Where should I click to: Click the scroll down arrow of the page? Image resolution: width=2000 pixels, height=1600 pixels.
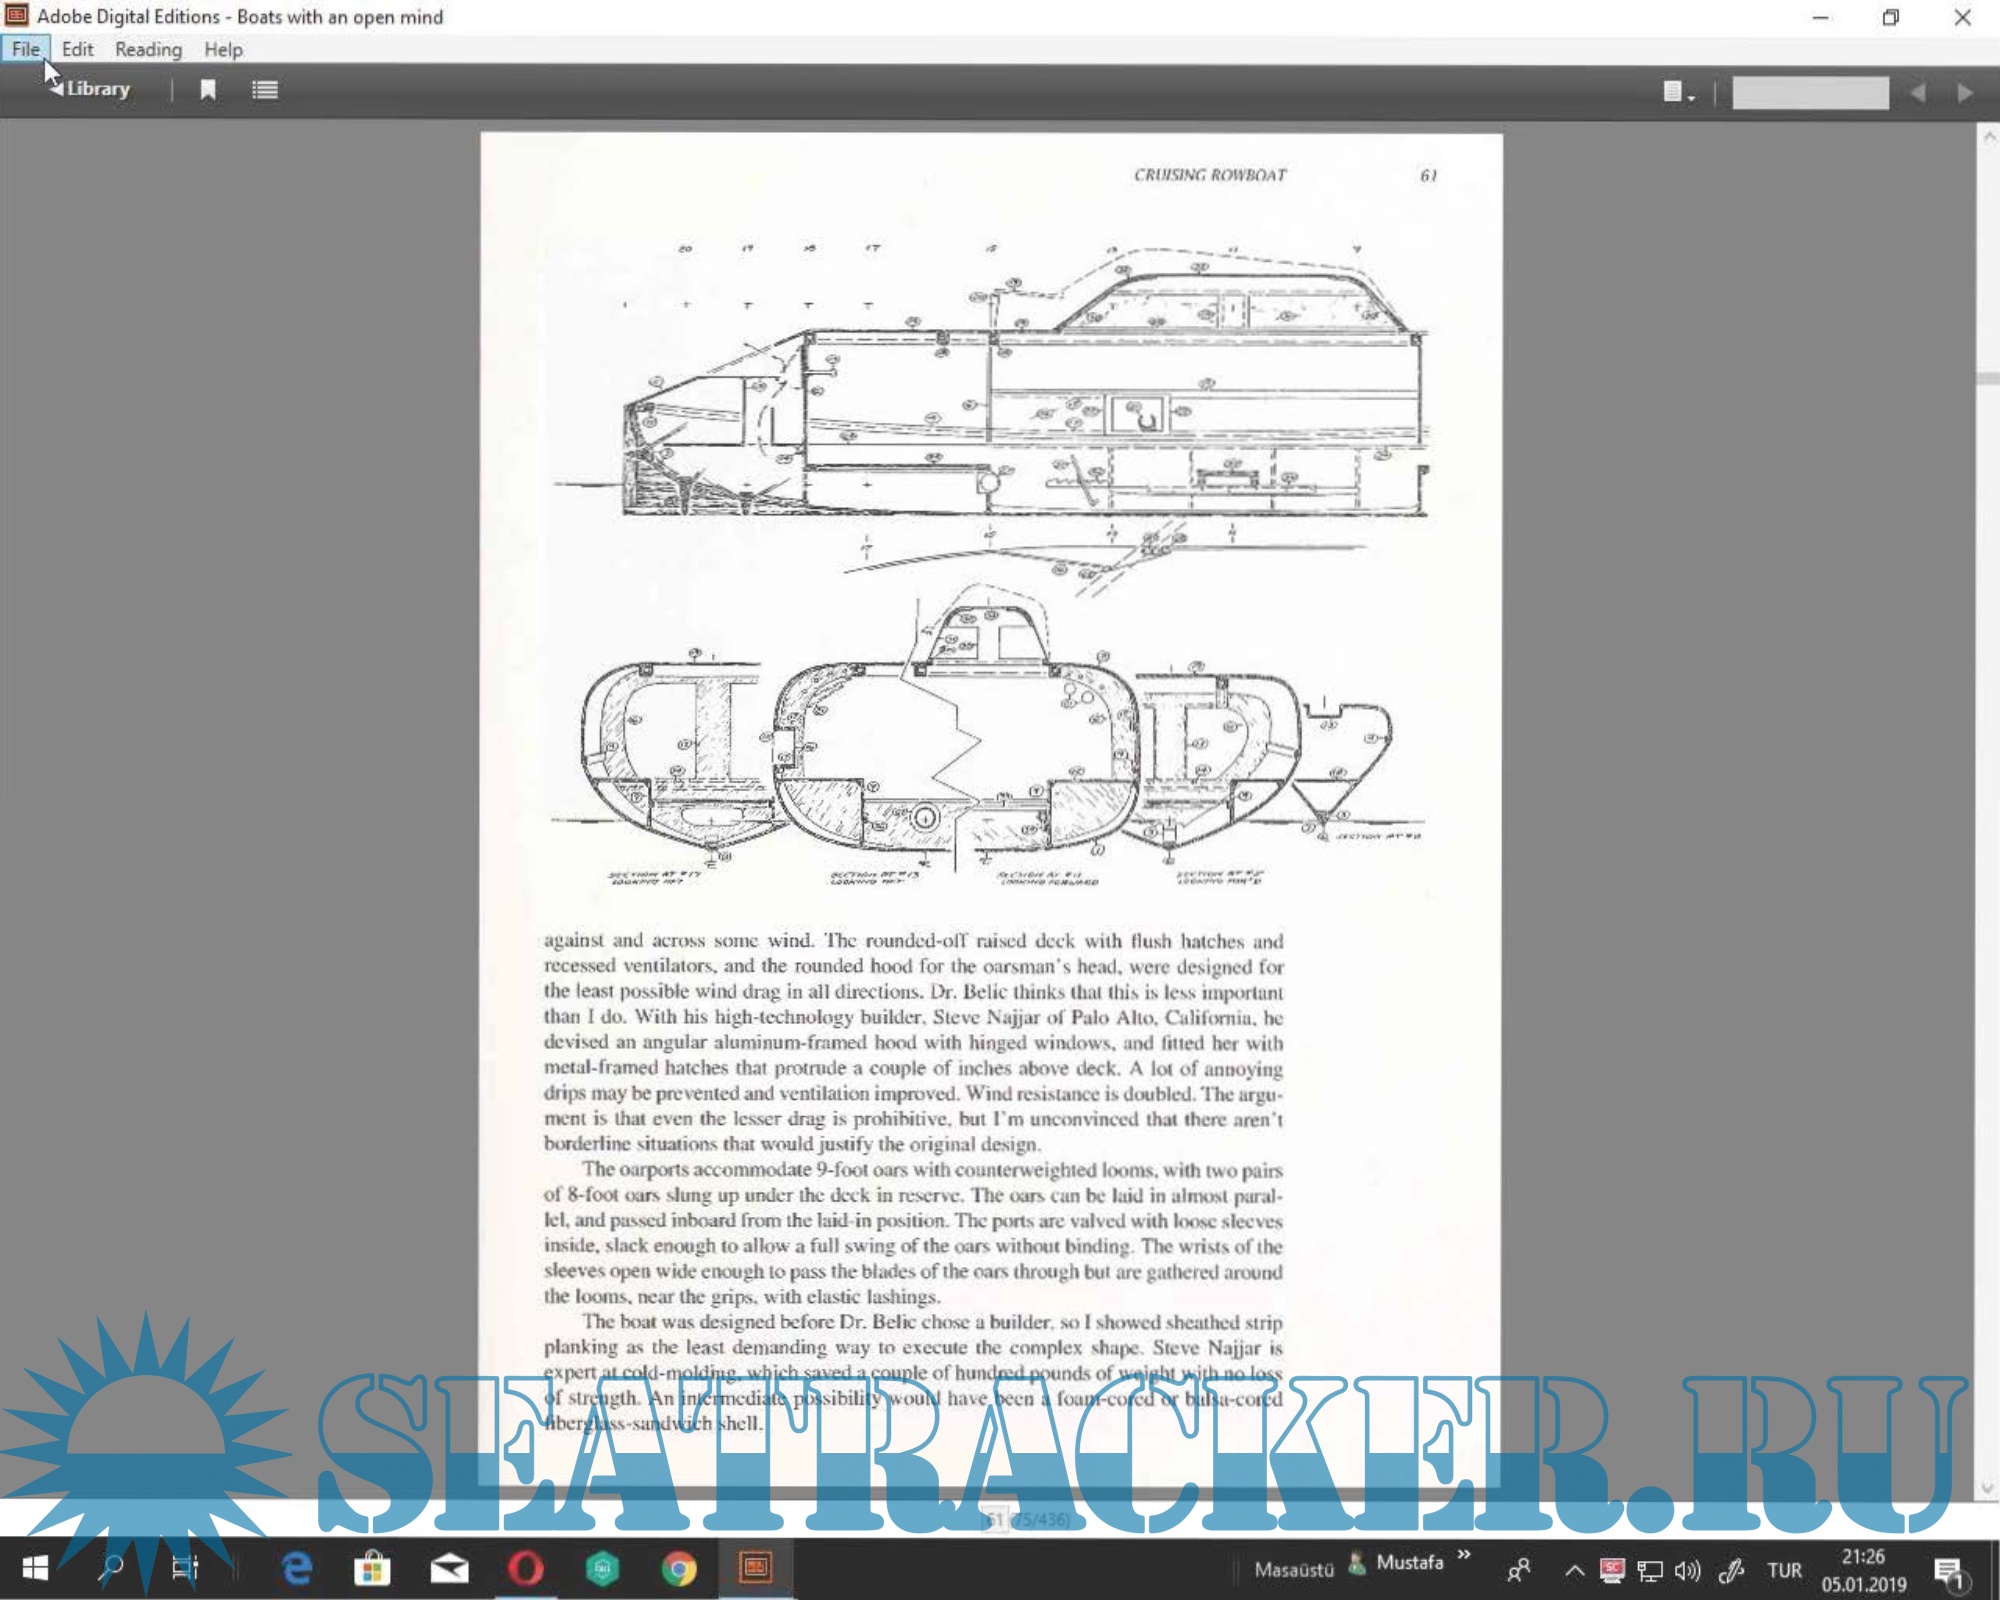[1988, 1488]
